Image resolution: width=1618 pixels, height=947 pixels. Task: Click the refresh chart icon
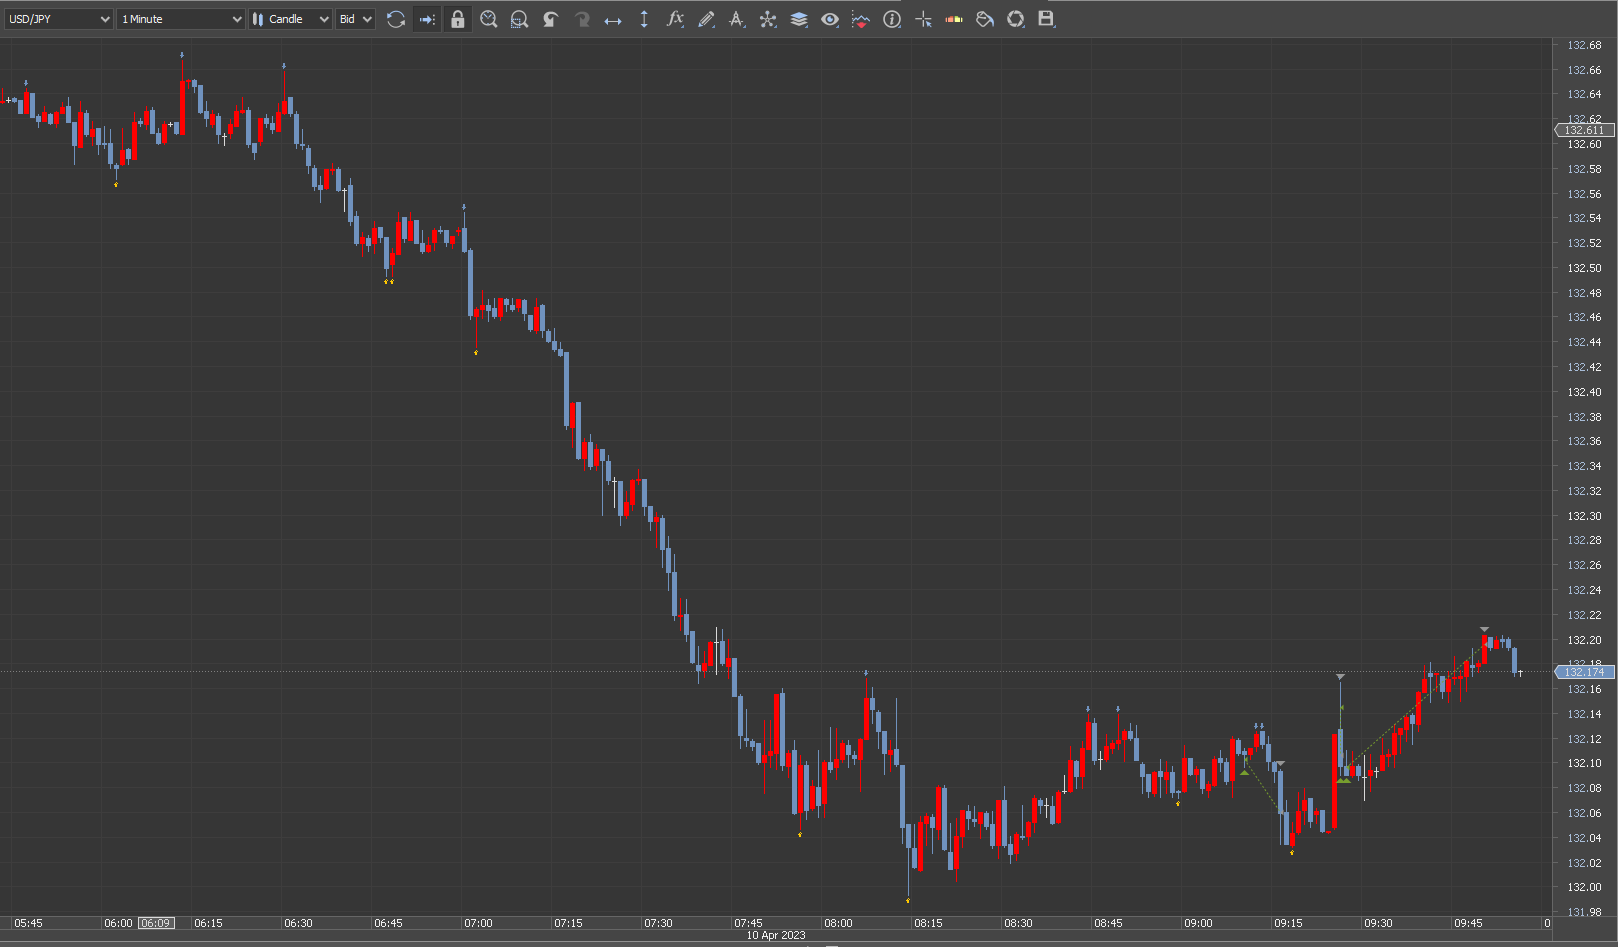(396, 19)
